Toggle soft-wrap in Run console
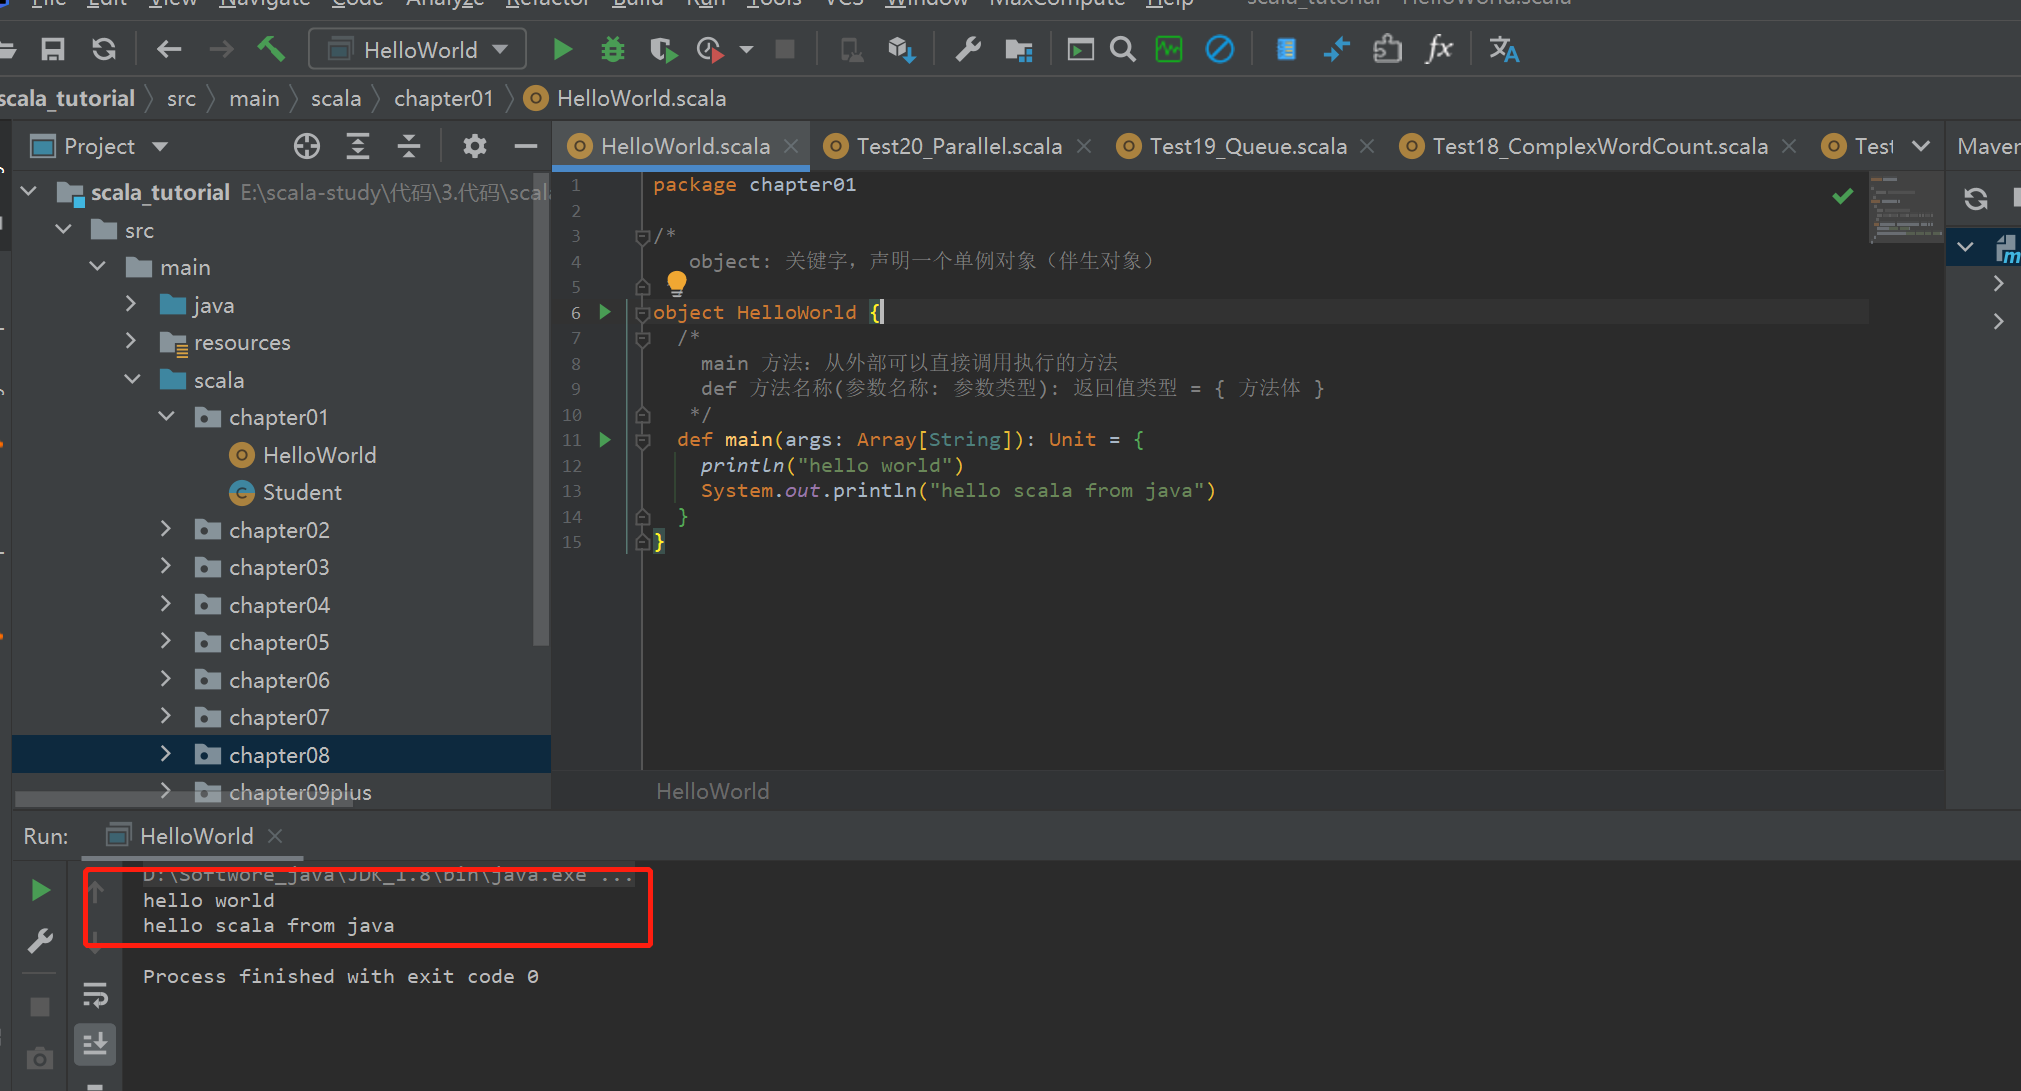The image size is (2021, 1091). (95, 994)
